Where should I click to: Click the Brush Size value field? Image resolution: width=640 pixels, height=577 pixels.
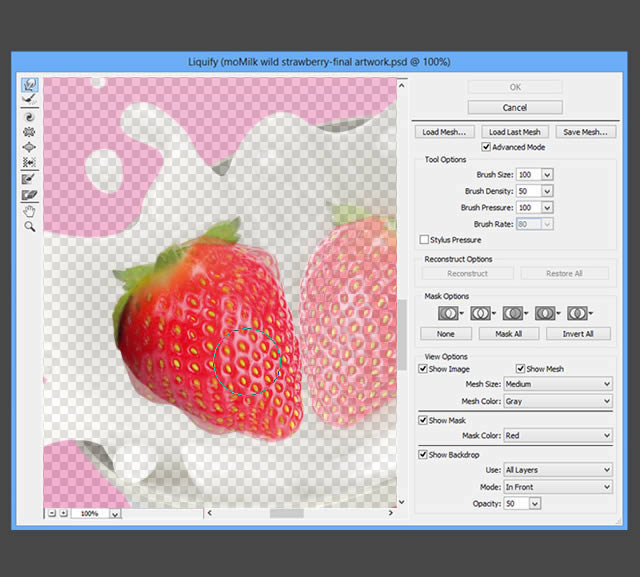click(x=529, y=175)
